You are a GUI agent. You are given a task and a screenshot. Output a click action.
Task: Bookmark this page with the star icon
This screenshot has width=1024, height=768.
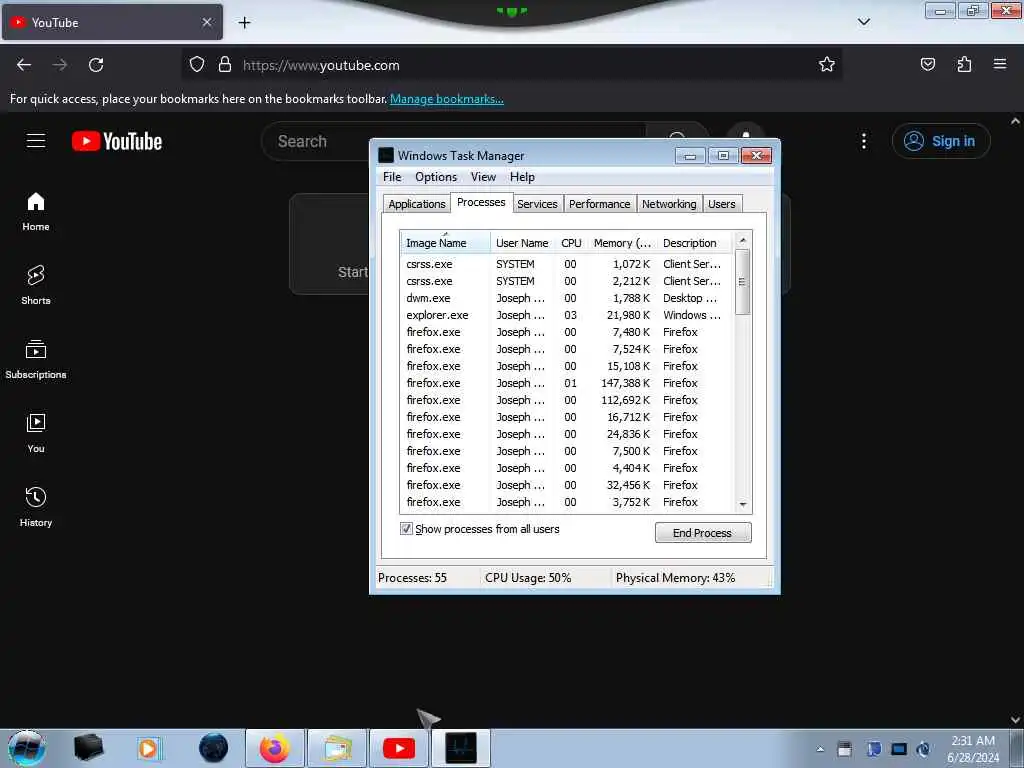pyautogui.click(x=827, y=65)
